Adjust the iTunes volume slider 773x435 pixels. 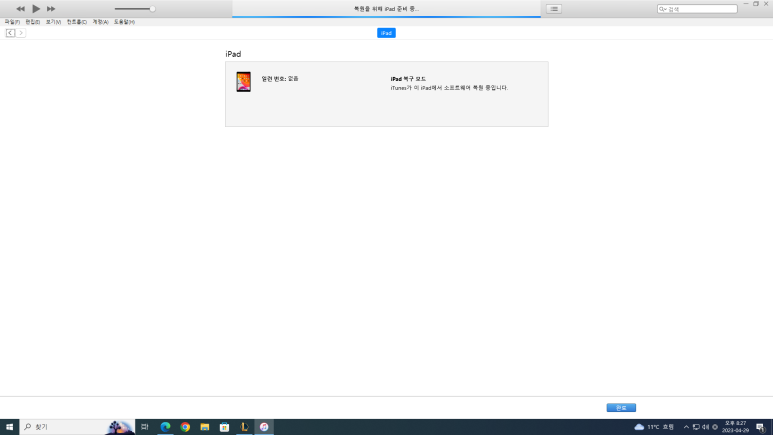pos(135,9)
